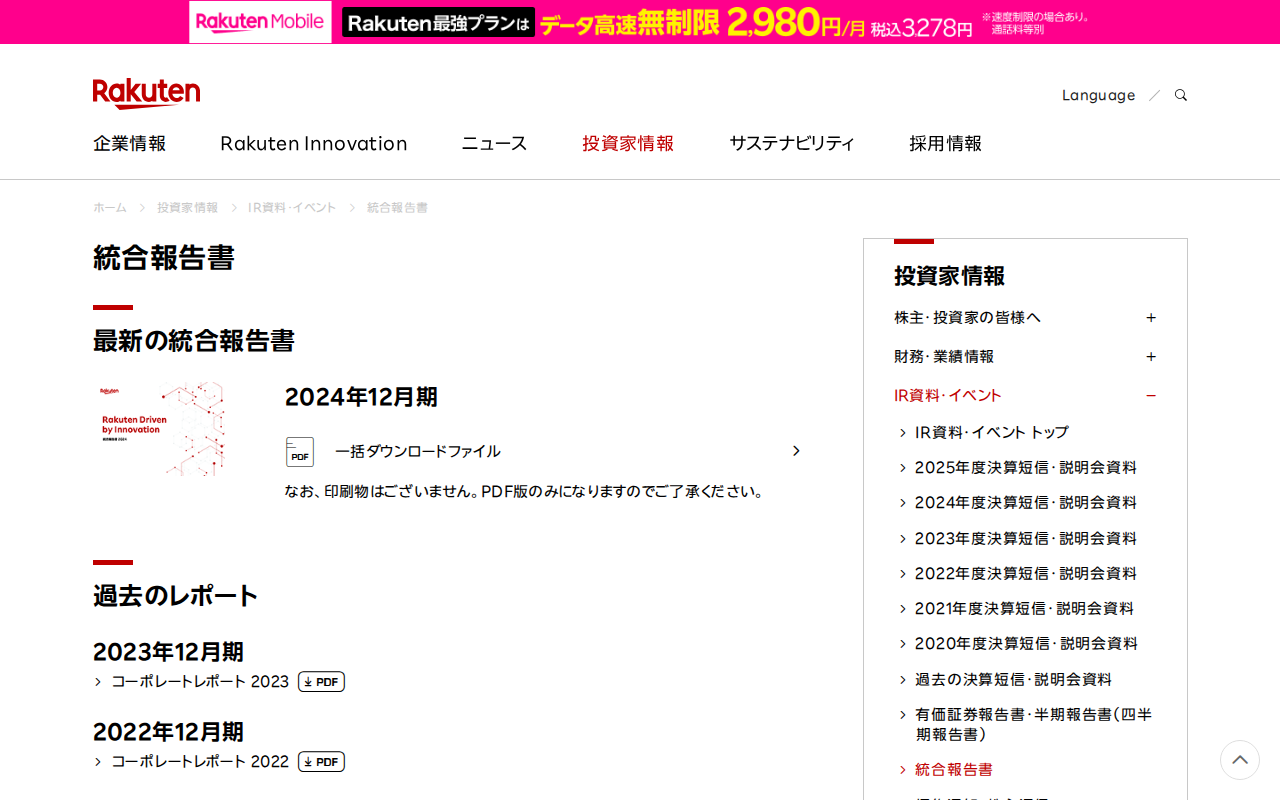Viewport: 1280px width, 800px height.
Task: Download PDF badge for コーポレートレポート 2023
Action: pyautogui.click(x=321, y=682)
